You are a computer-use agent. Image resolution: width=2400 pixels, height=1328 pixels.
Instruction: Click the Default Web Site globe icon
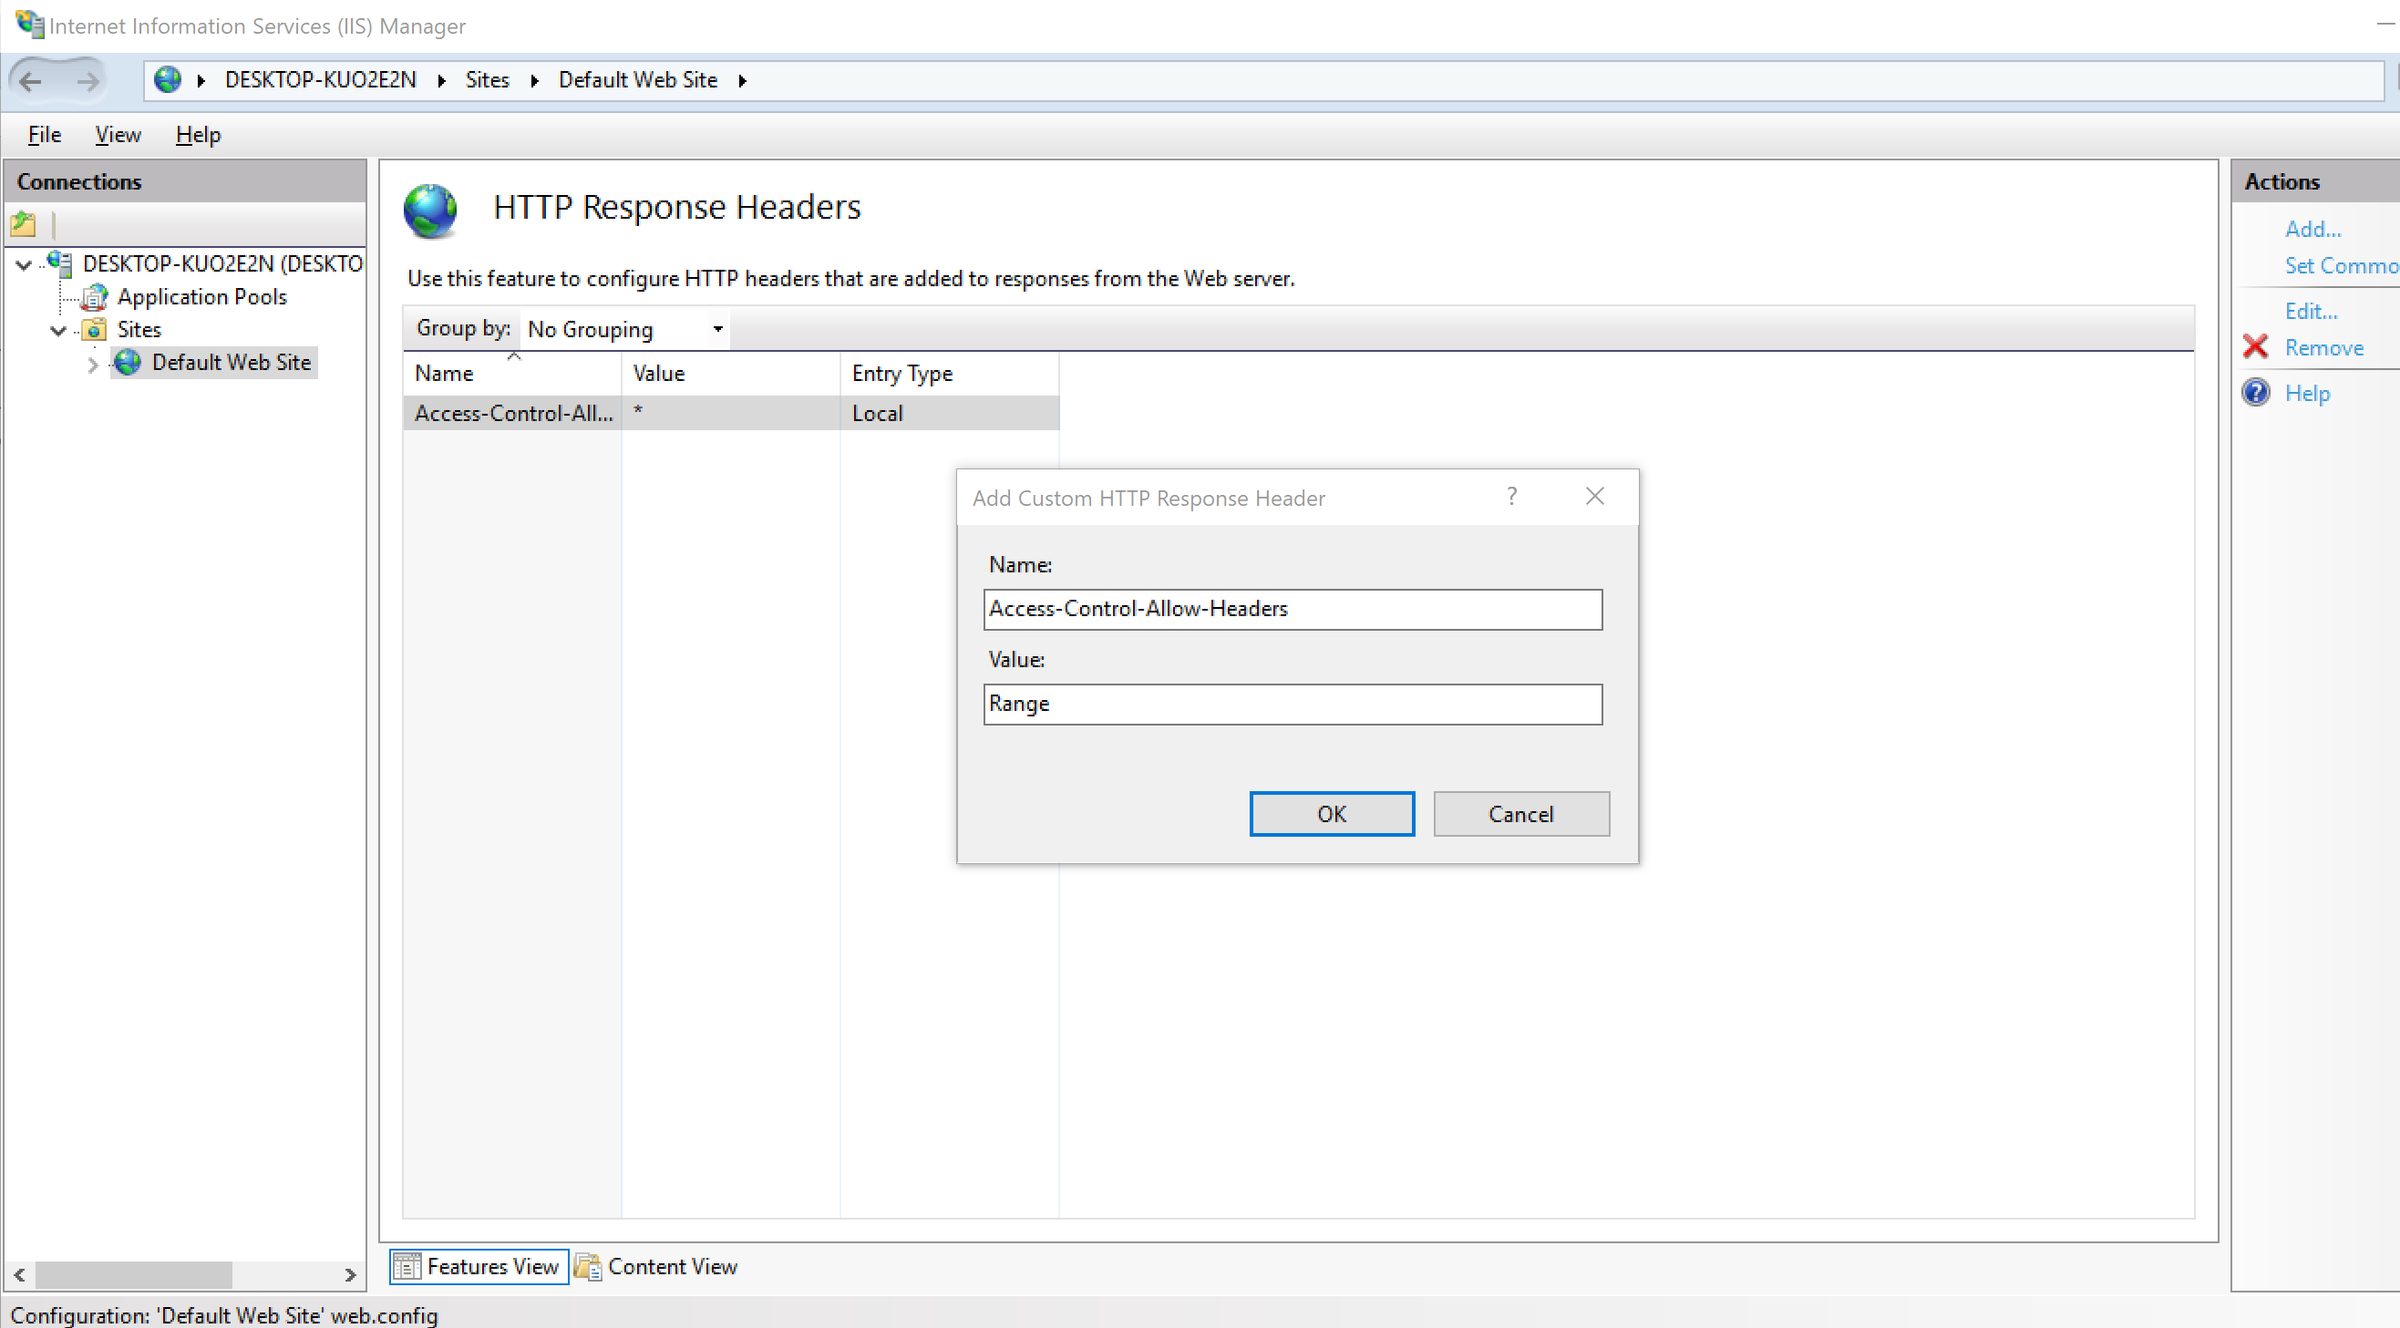tap(127, 363)
